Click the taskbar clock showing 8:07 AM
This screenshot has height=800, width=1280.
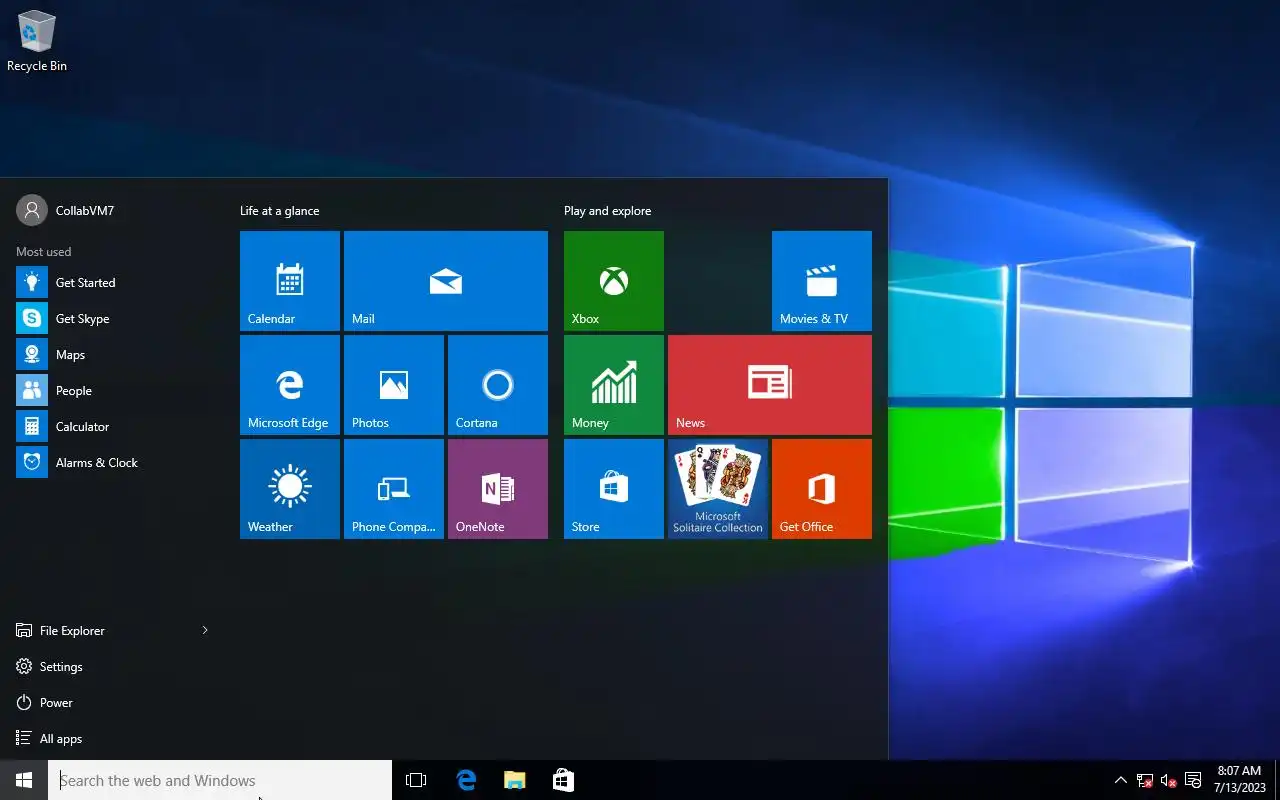tap(1239, 780)
